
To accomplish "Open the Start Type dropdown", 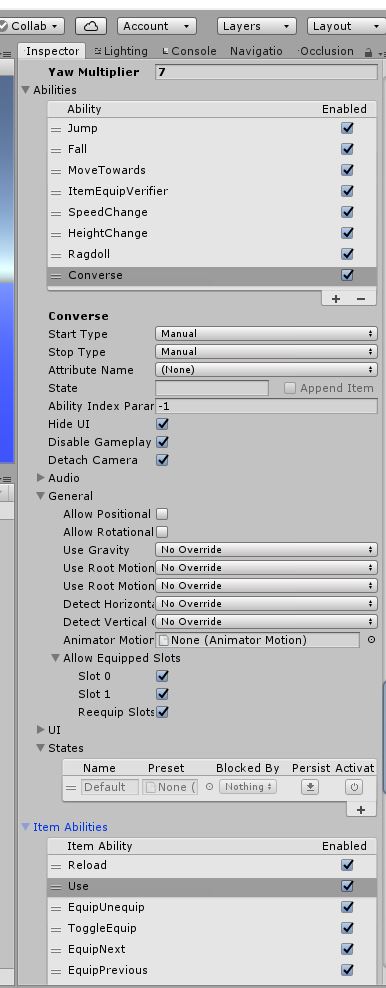I will pyautogui.click(x=266, y=333).
